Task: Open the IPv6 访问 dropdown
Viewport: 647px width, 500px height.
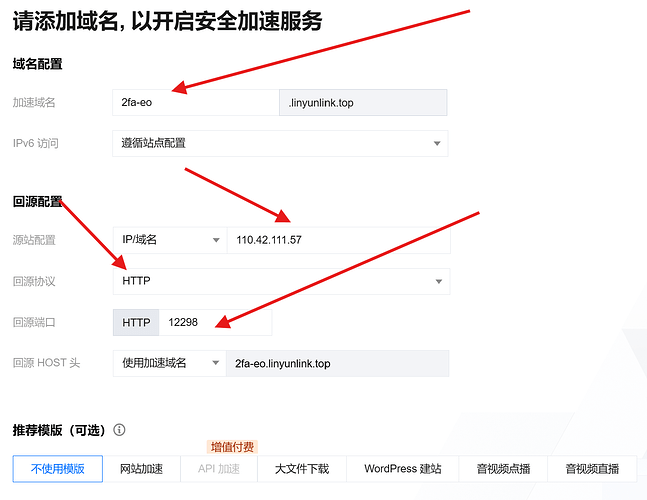Action: pyautogui.click(x=280, y=143)
